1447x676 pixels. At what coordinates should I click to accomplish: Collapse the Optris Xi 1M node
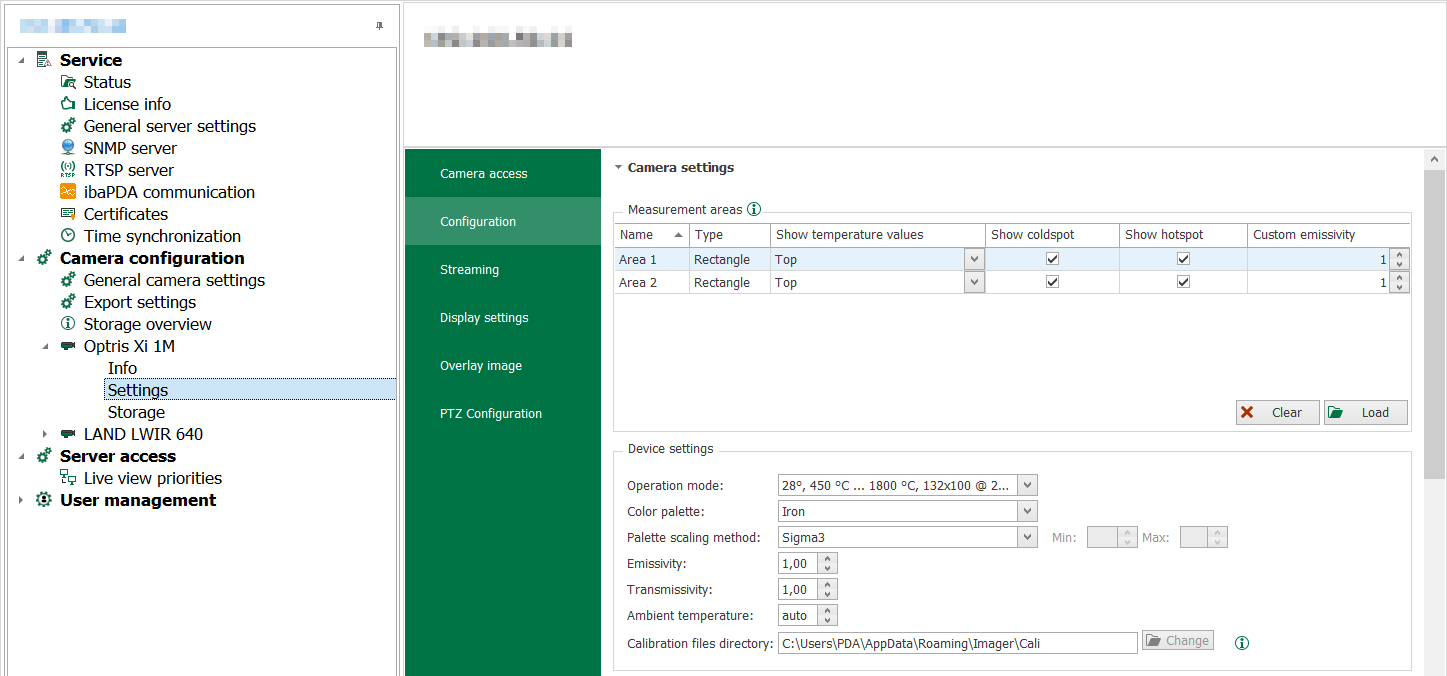[x=45, y=346]
